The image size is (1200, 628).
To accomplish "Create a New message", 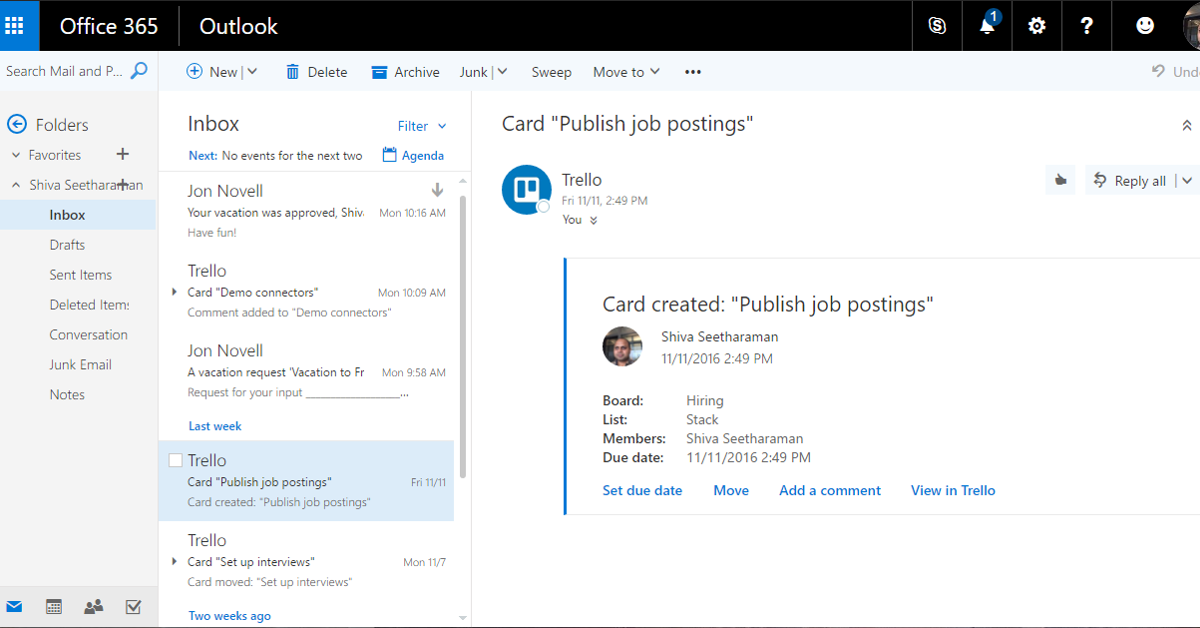I will (x=212, y=72).
